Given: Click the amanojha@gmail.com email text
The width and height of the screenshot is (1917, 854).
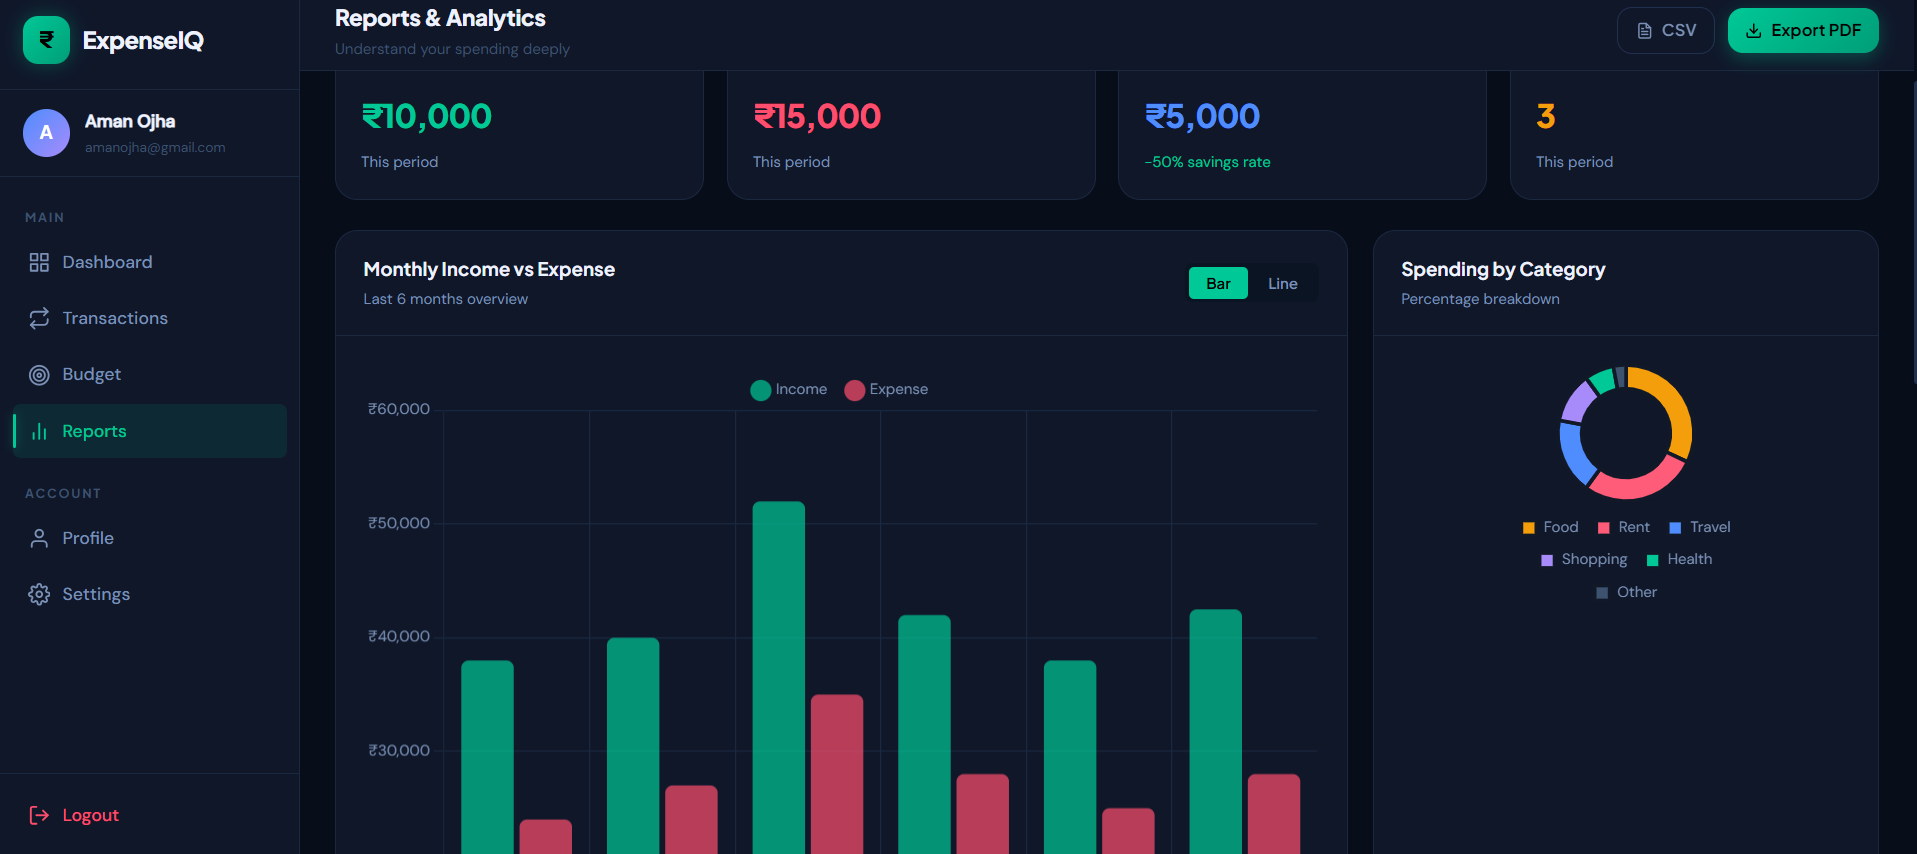Looking at the screenshot, I should tap(155, 147).
